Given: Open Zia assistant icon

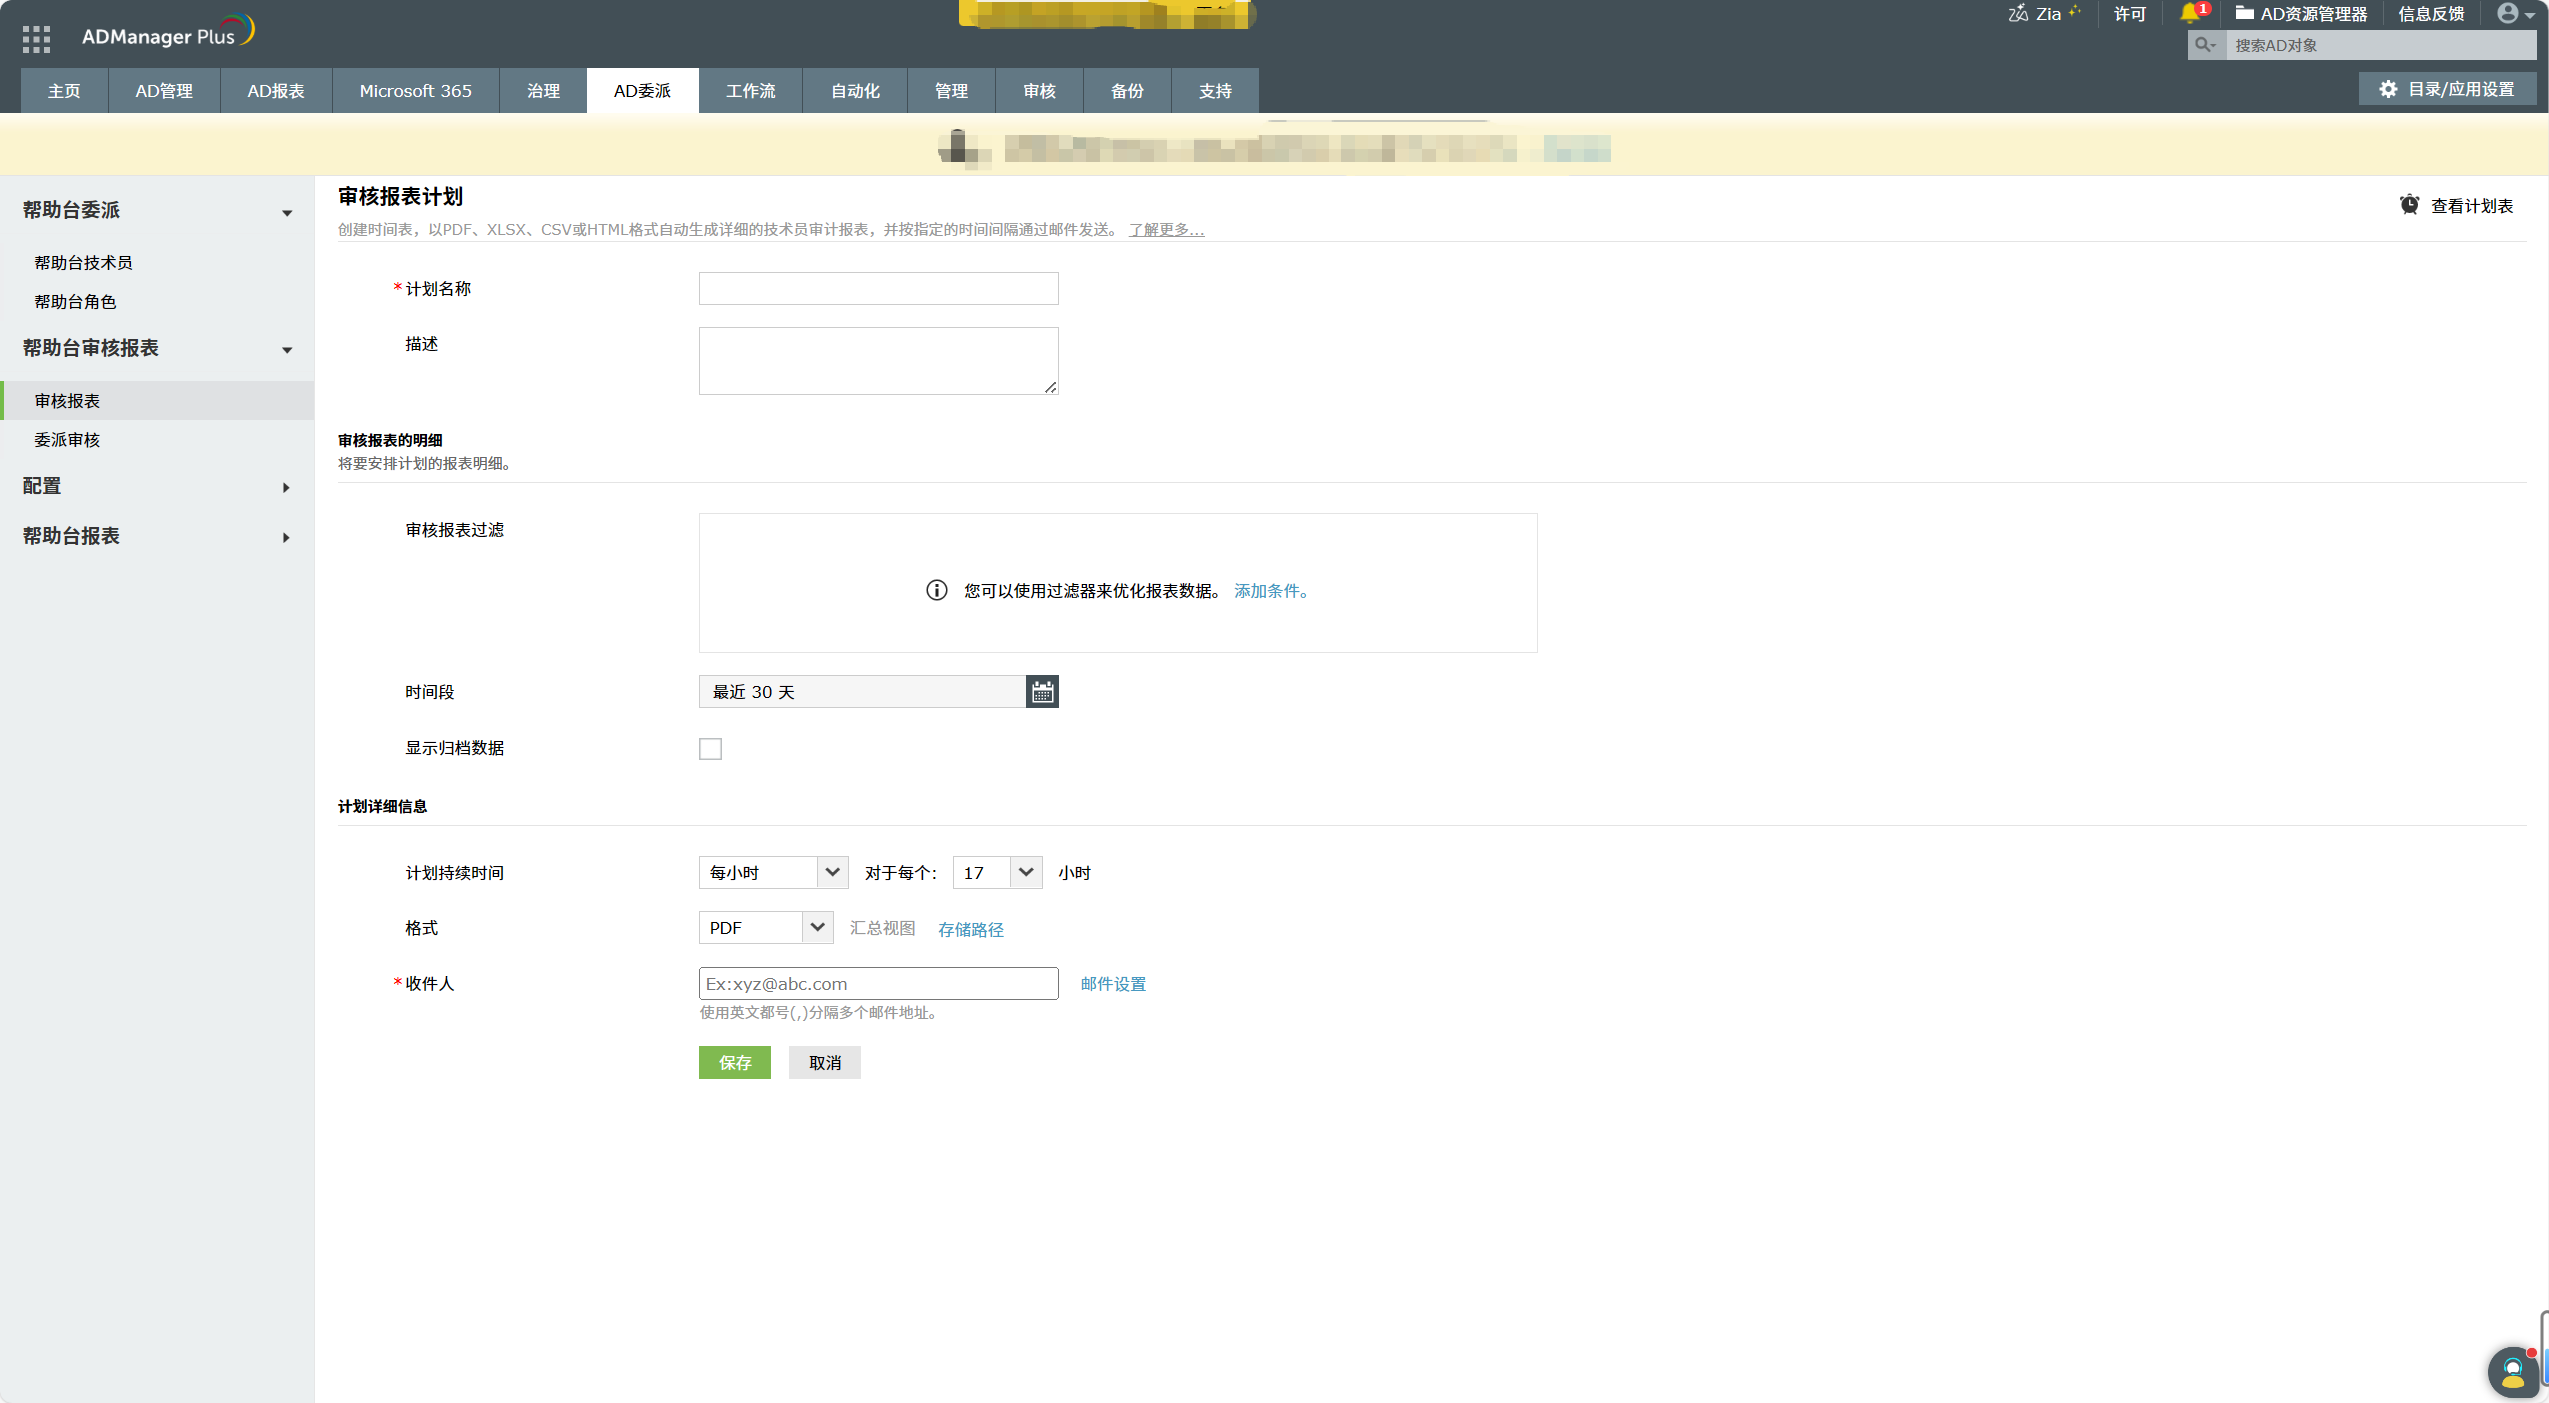Looking at the screenshot, I should click(x=2019, y=13).
